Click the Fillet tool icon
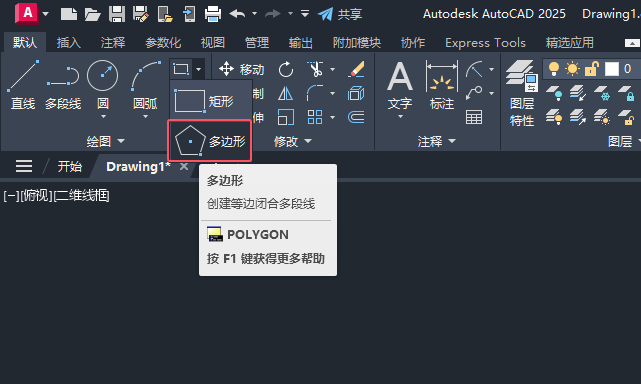The image size is (641, 384). 314,93
